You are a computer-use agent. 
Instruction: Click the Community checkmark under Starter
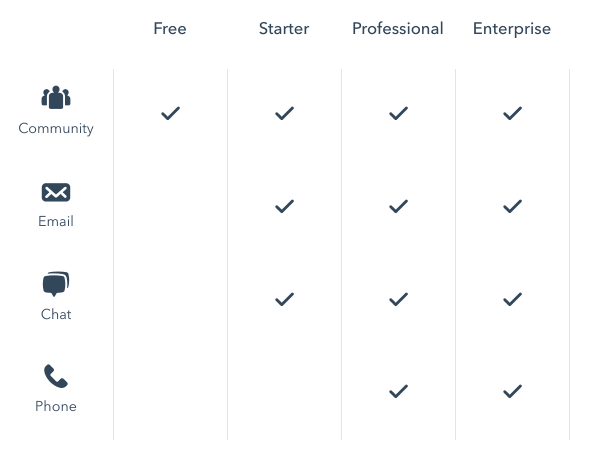[x=285, y=113]
